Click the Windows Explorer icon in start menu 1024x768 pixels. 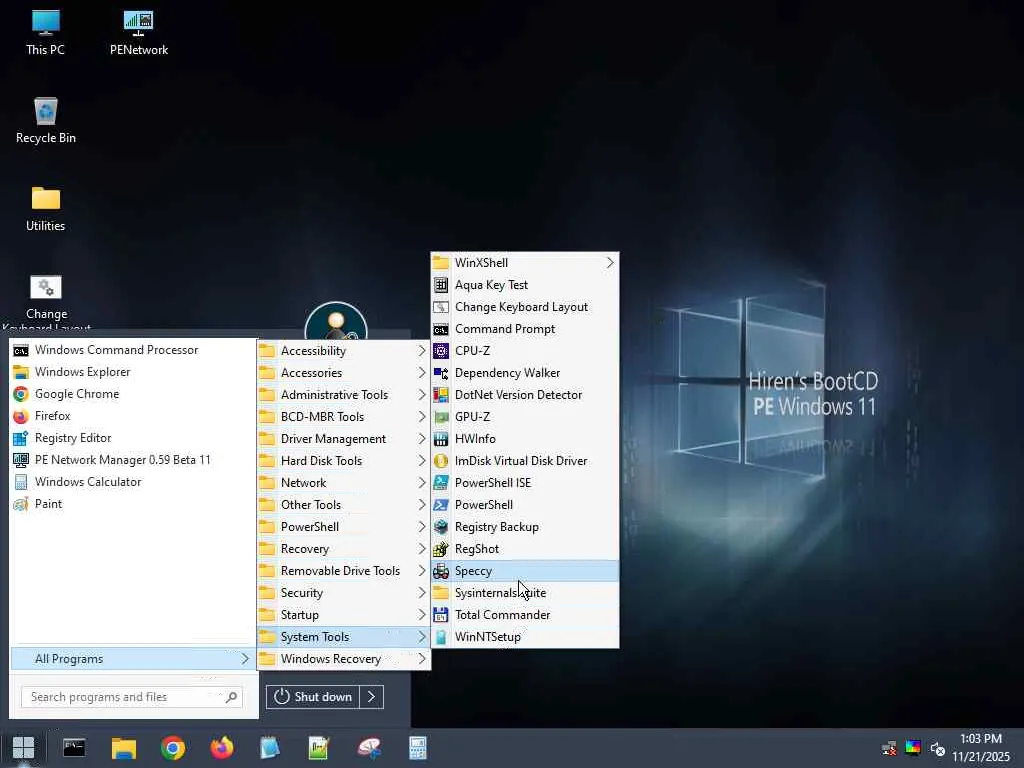pos(21,372)
